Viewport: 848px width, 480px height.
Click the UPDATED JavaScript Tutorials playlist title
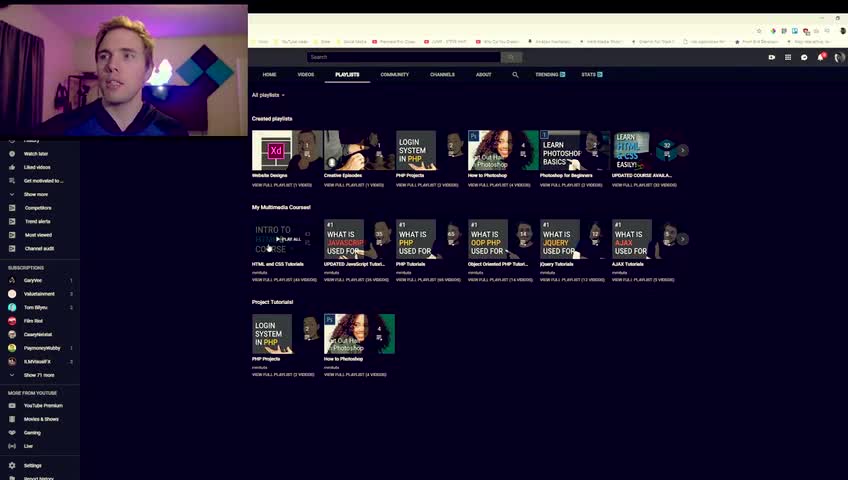point(354,264)
